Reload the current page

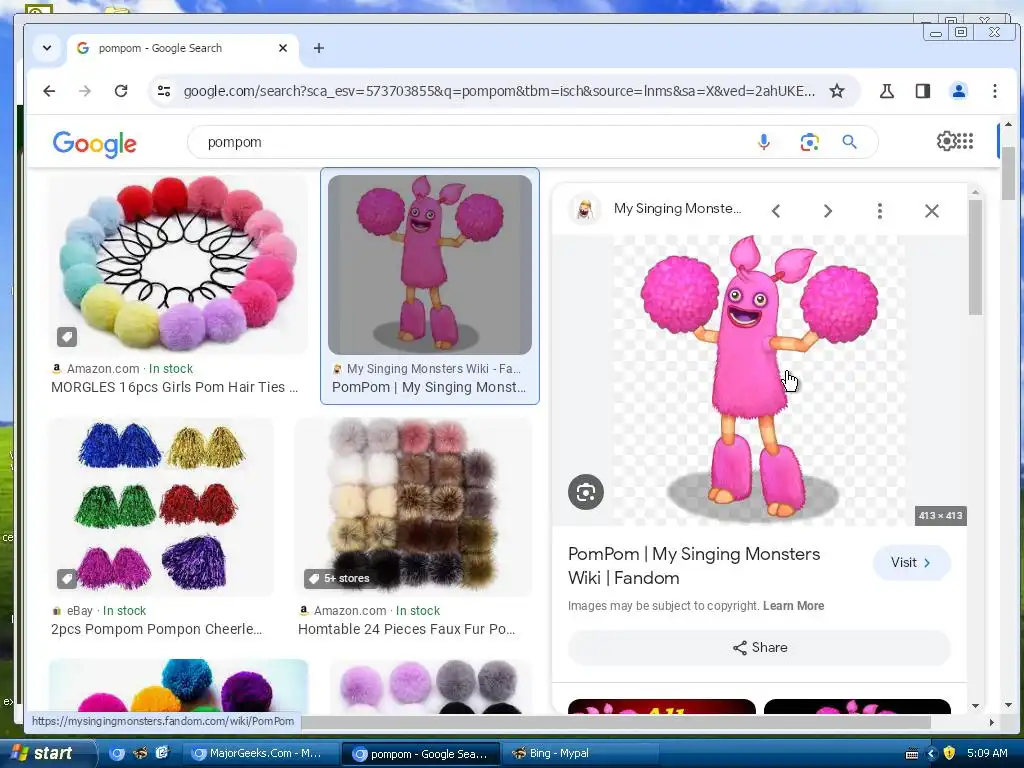click(x=121, y=91)
